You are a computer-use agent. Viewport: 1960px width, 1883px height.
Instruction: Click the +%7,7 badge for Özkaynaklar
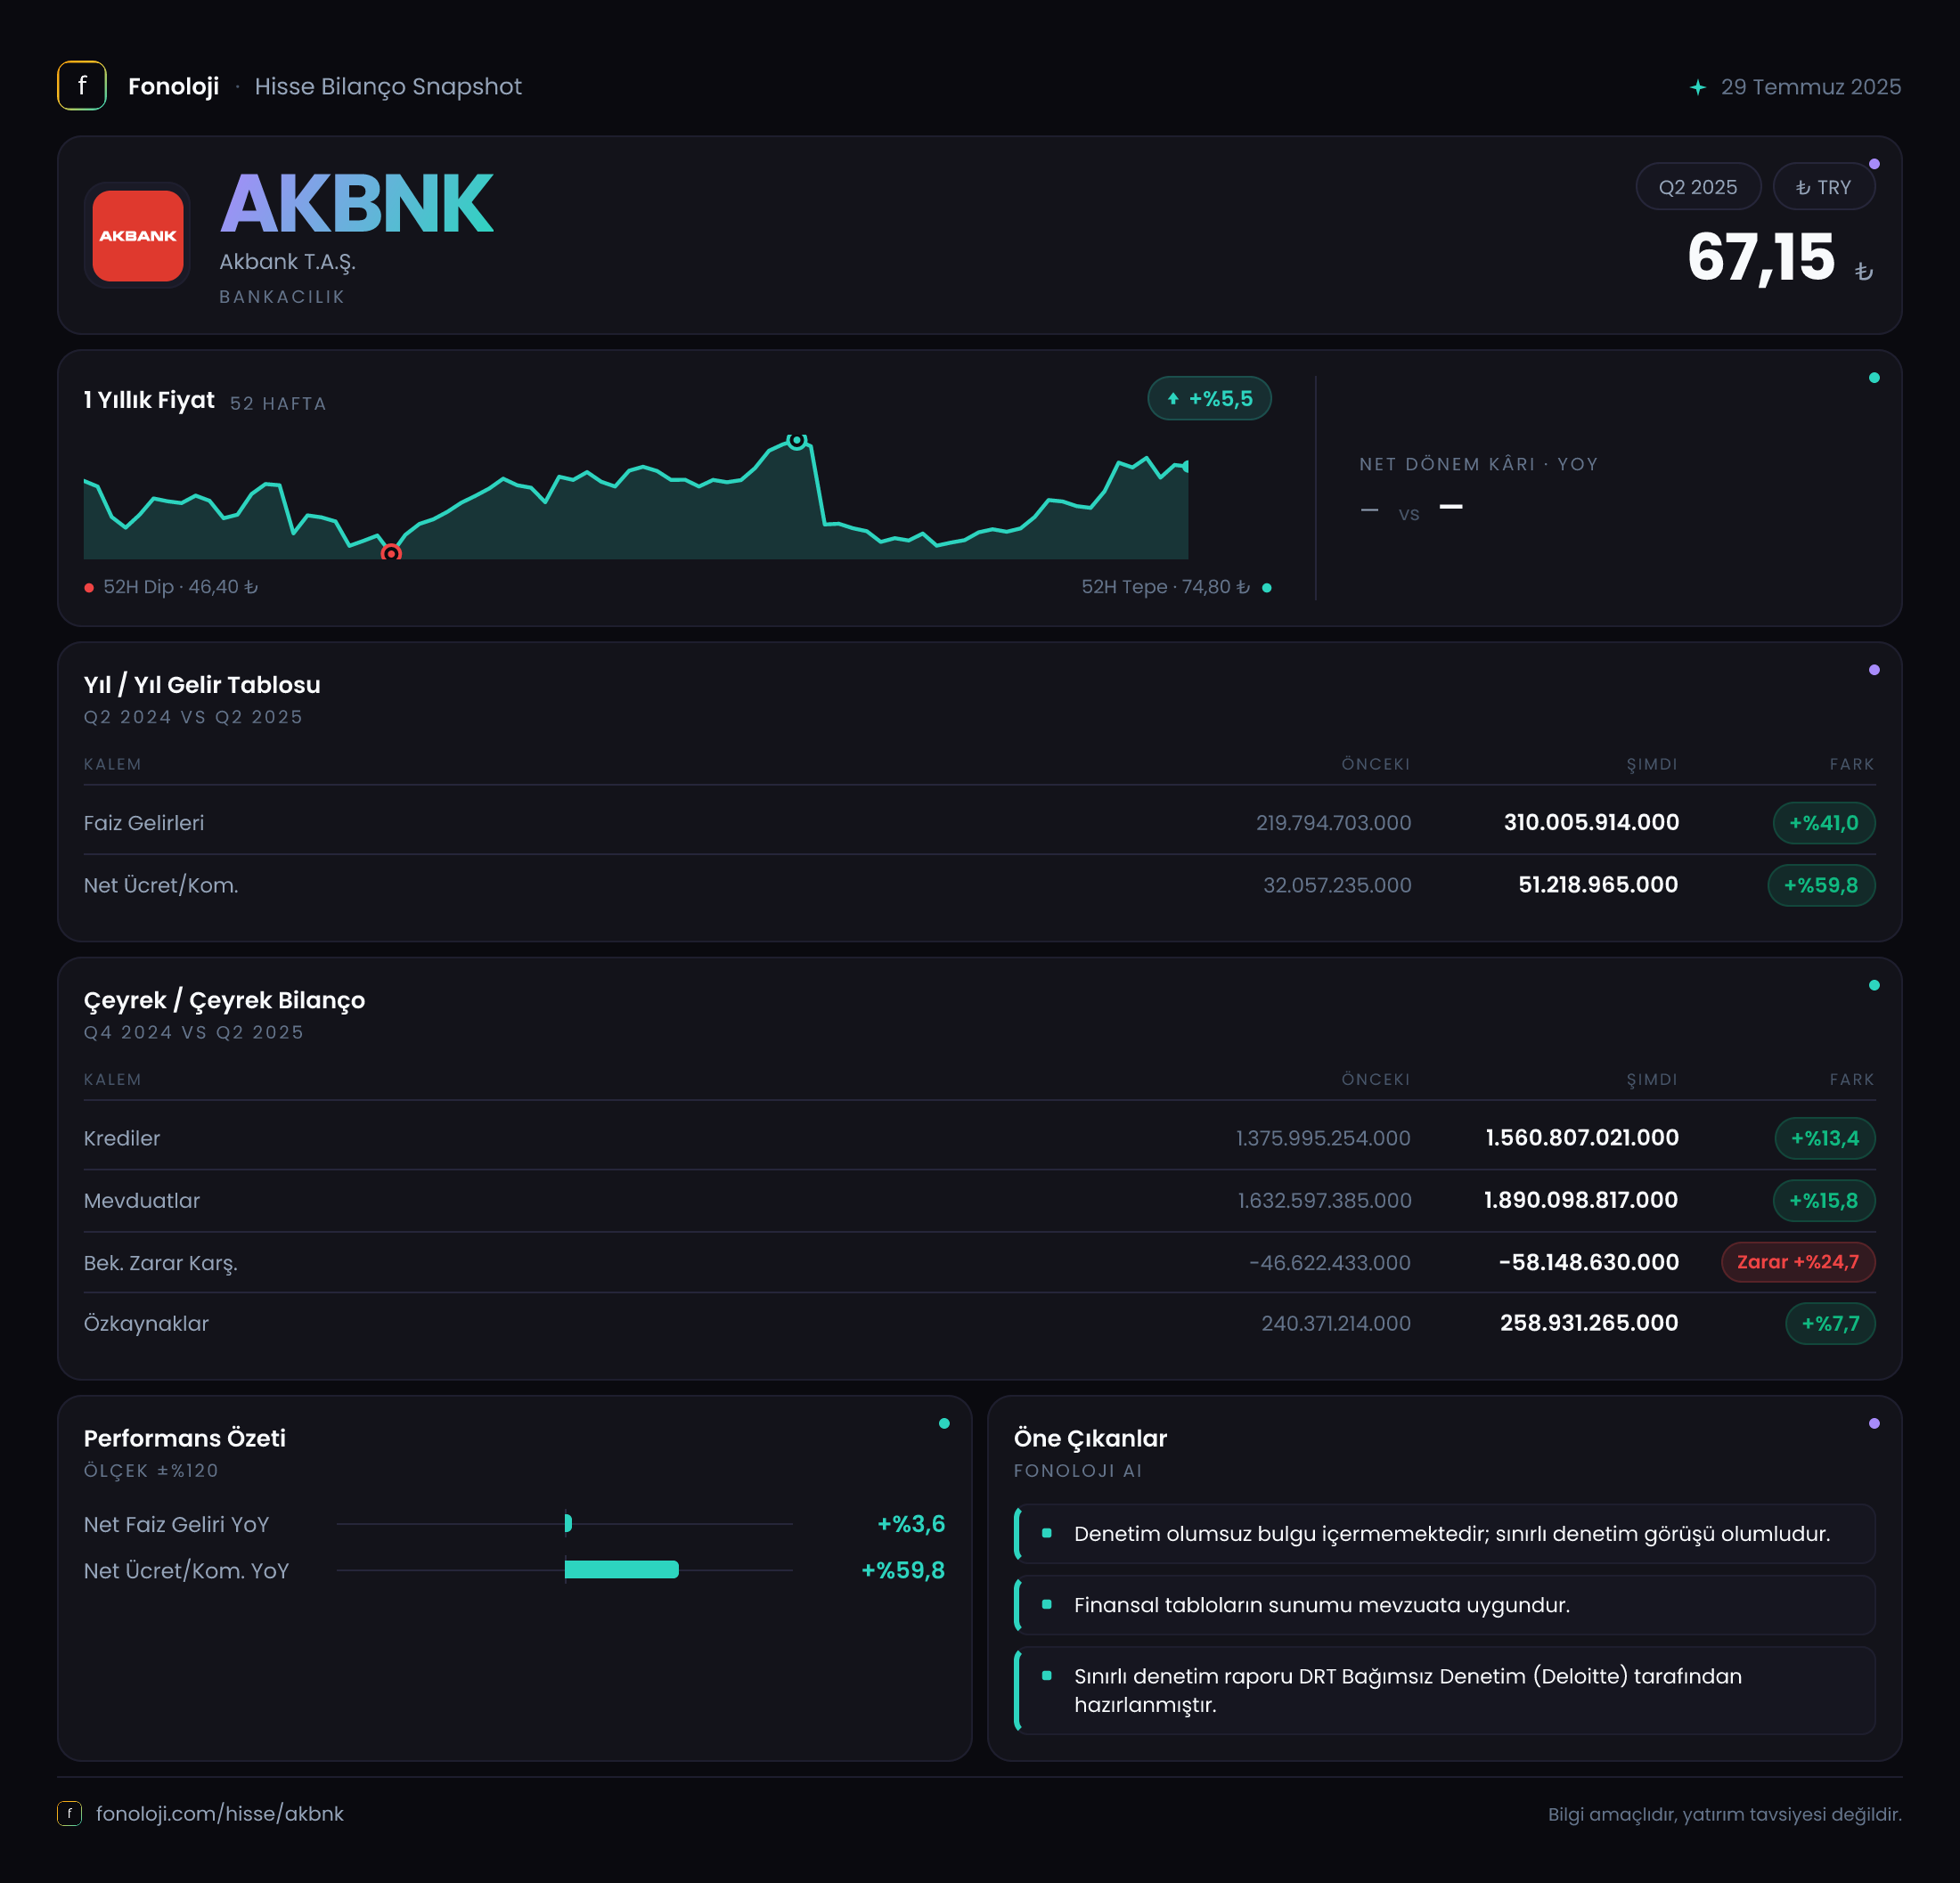pos(1830,1324)
